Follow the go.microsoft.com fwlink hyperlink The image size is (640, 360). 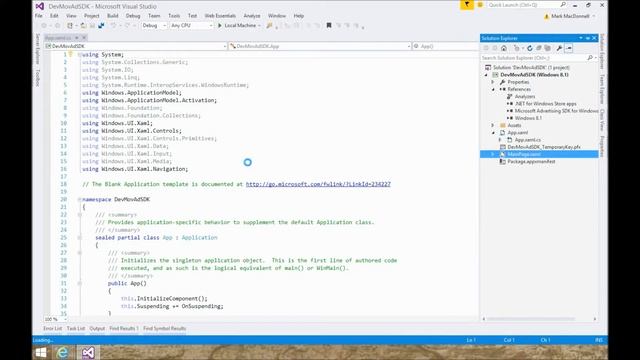click(318, 184)
